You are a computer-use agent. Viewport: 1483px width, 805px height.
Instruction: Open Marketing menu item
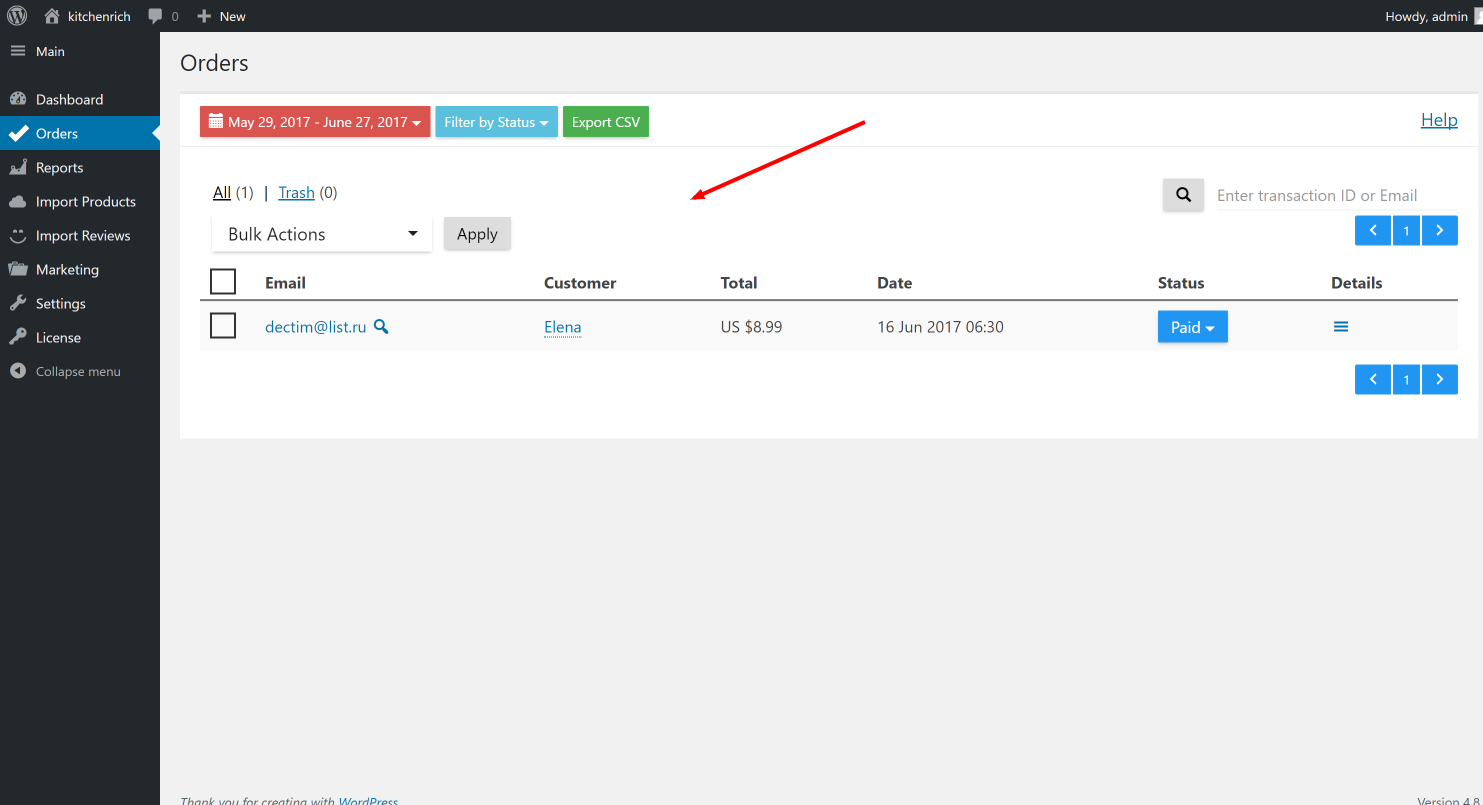click(80, 269)
